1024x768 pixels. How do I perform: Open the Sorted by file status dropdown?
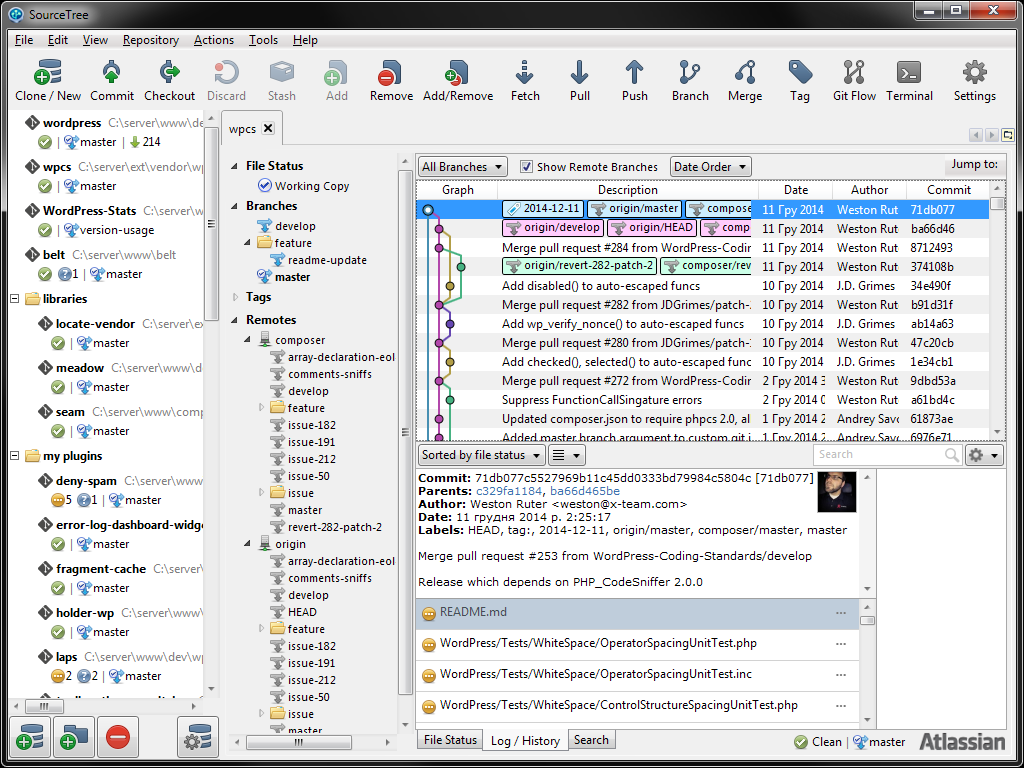482,454
